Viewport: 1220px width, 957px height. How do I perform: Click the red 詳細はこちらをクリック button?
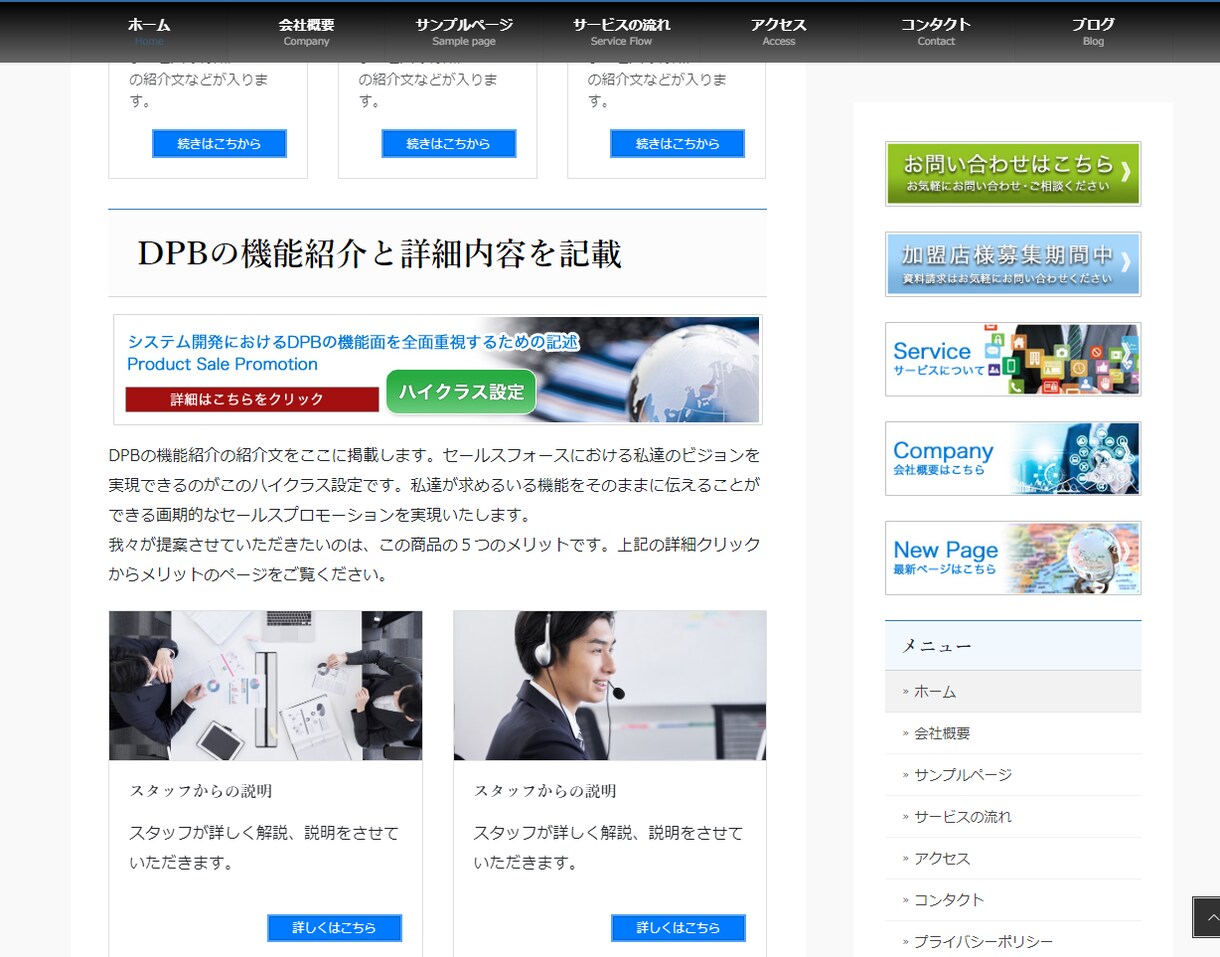point(252,399)
